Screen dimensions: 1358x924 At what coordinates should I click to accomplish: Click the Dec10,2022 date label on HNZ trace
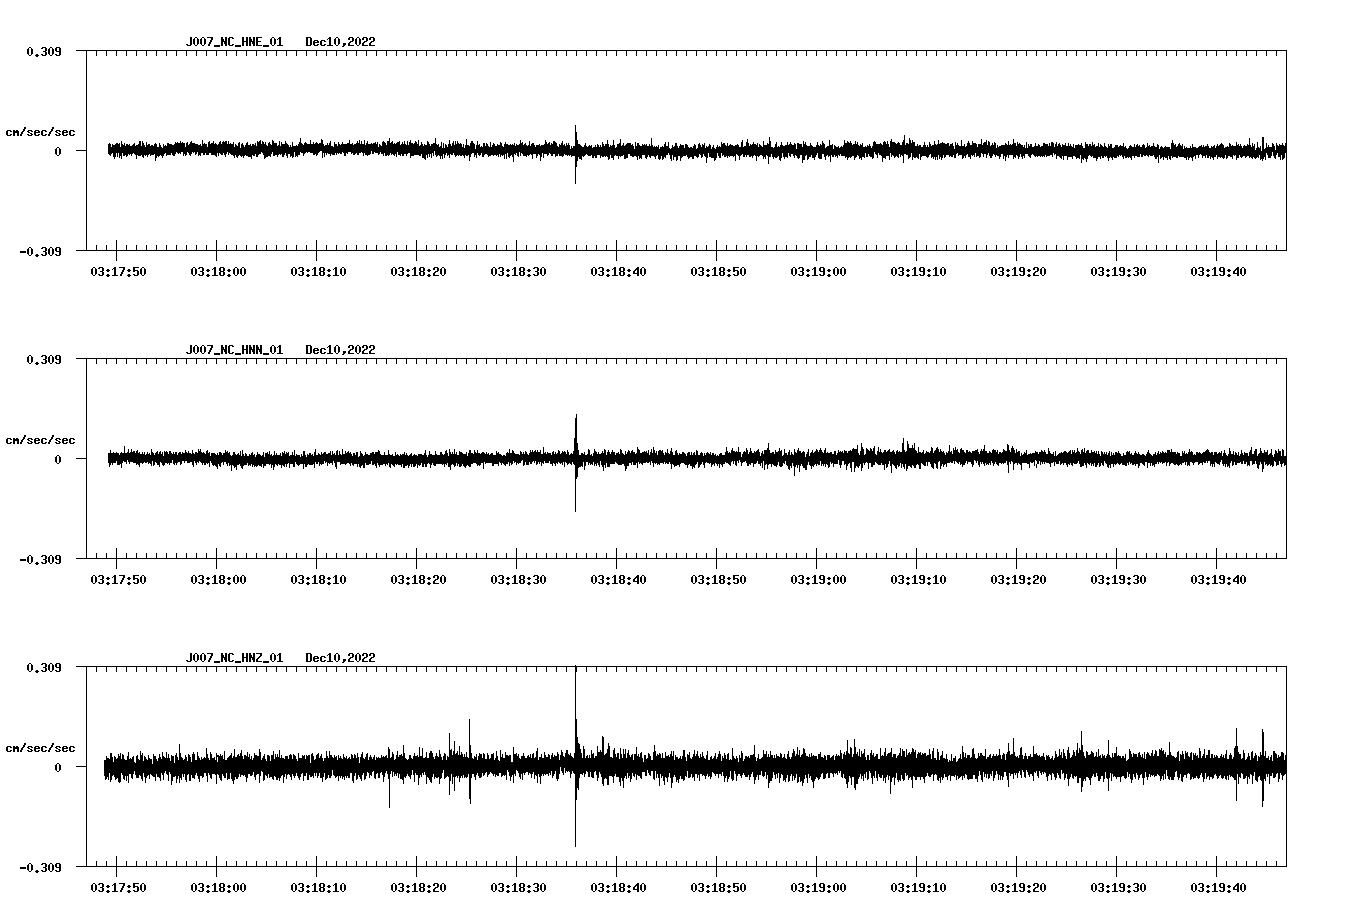tap(341, 658)
